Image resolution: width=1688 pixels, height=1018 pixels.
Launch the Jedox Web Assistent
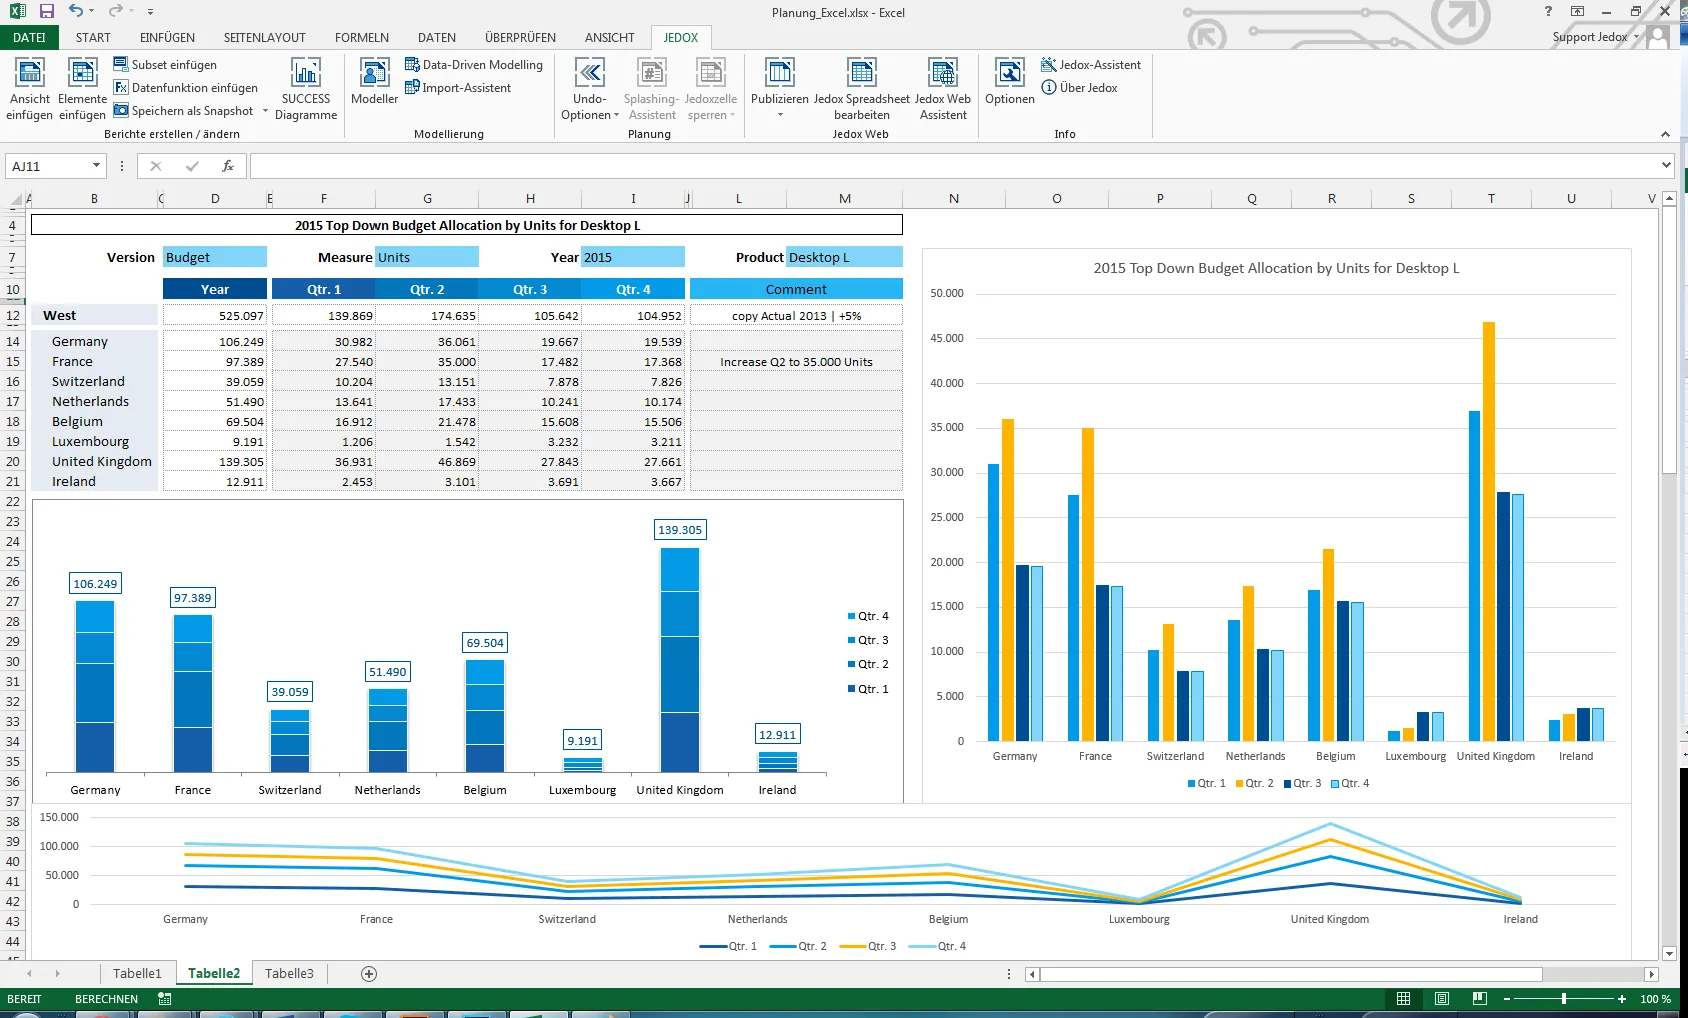point(943,89)
